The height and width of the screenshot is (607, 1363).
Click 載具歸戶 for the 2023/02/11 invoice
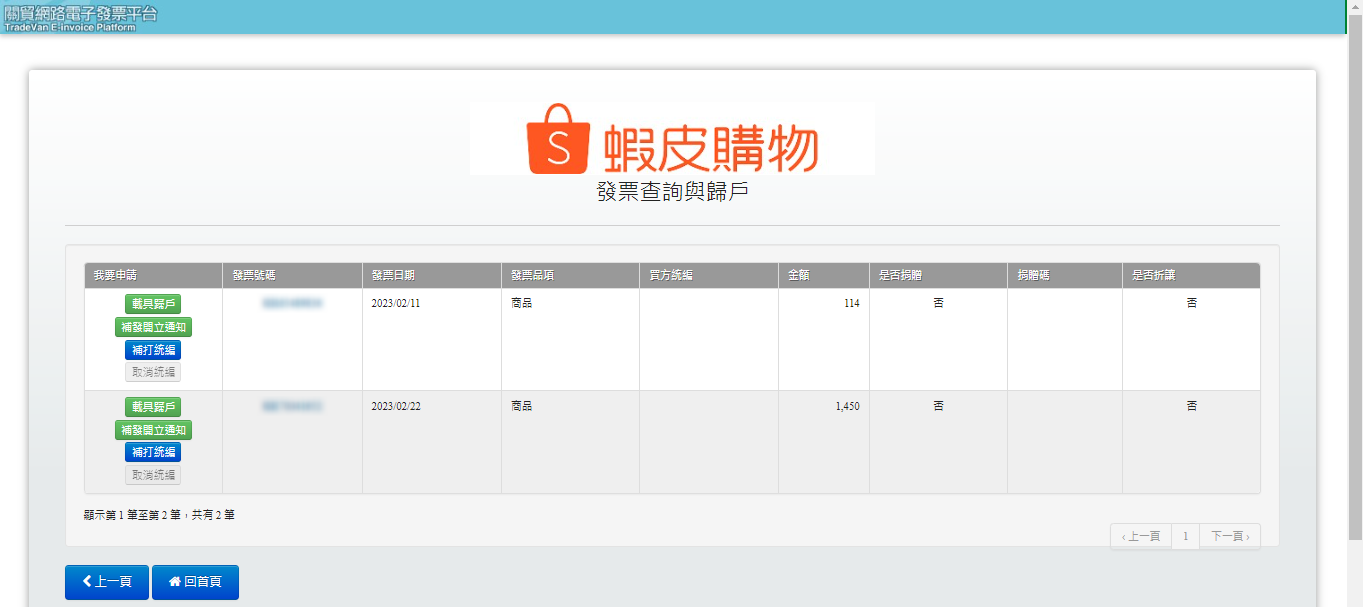pyautogui.click(x=152, y=302)
